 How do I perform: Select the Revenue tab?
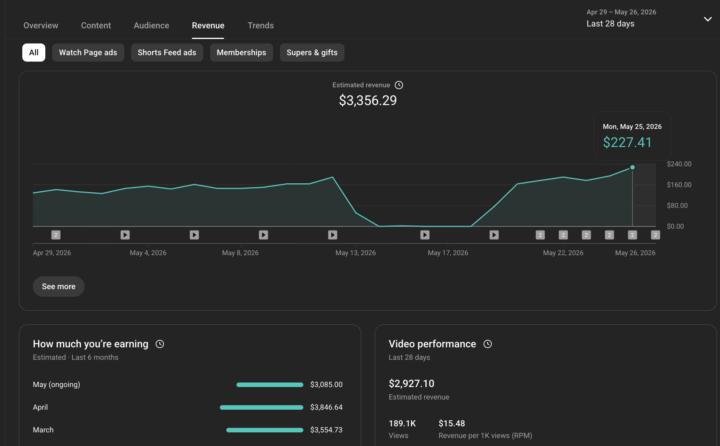tap(208, 25)
